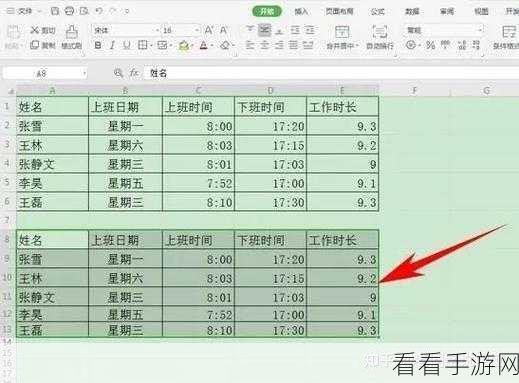
Task: Open the number format dropdown (常规)
Action: [x=480, y=30]
